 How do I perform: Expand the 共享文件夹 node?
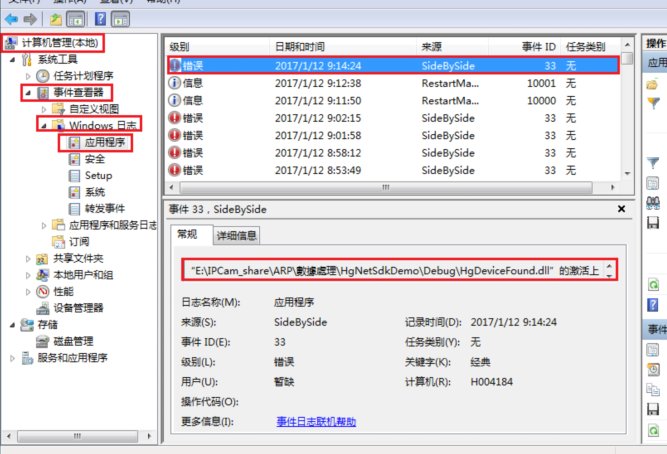coord(28,258)
